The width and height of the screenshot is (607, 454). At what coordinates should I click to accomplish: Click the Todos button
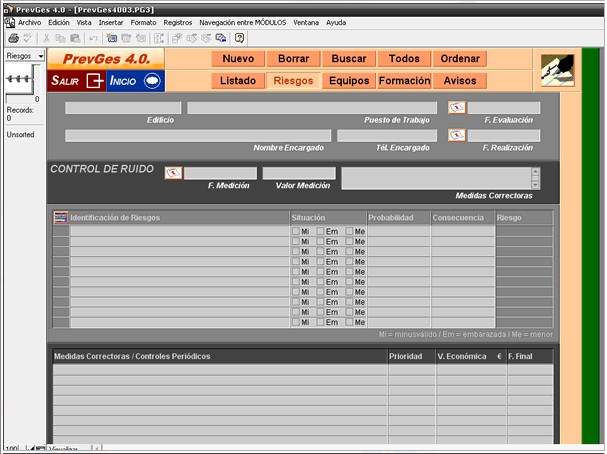(x=404, y=59)
